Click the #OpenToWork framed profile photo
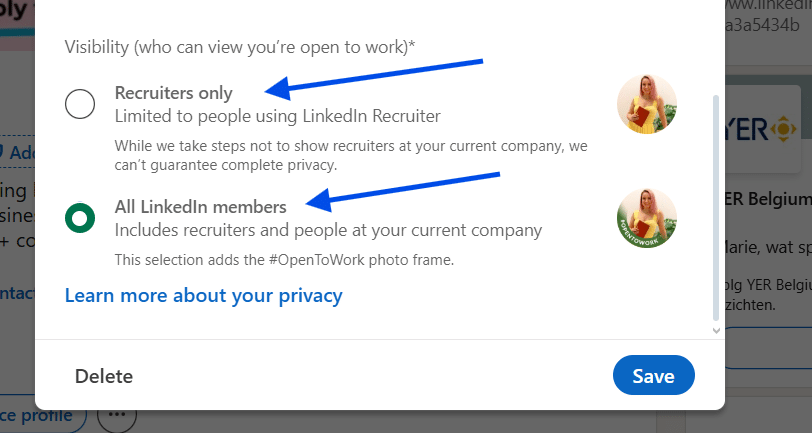812x433 pixels. [647, 218]
